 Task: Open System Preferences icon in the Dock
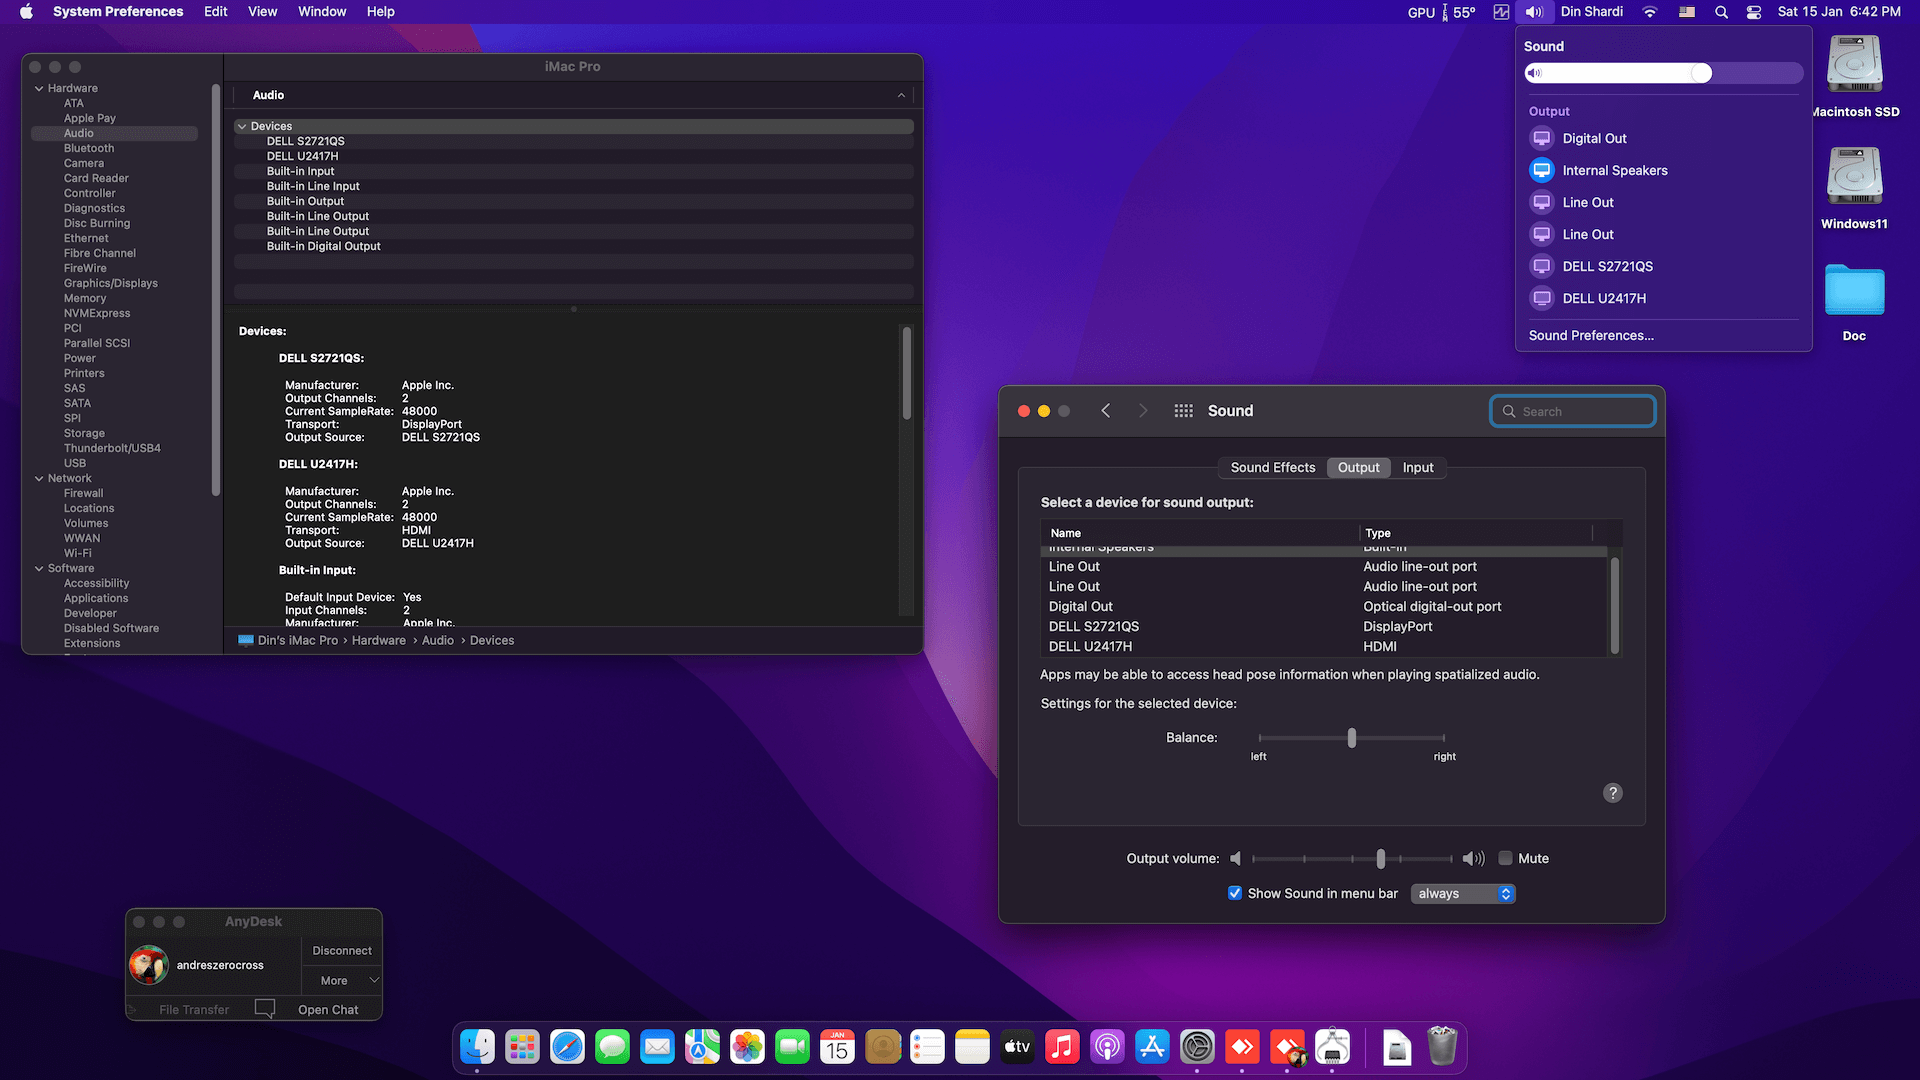click(x=1196, y=1046)
